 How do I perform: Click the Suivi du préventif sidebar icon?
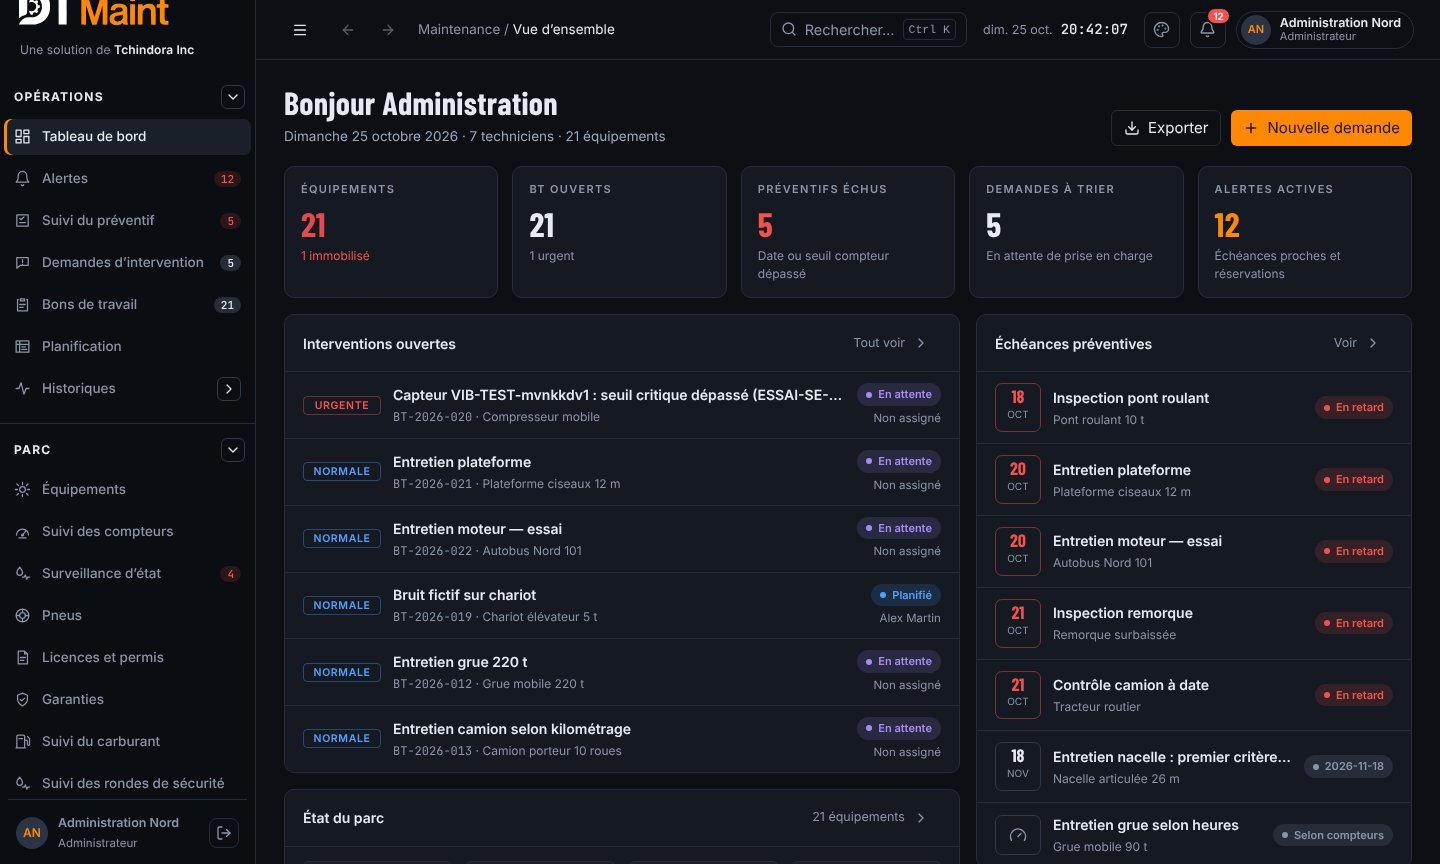(x=23, y=220)
